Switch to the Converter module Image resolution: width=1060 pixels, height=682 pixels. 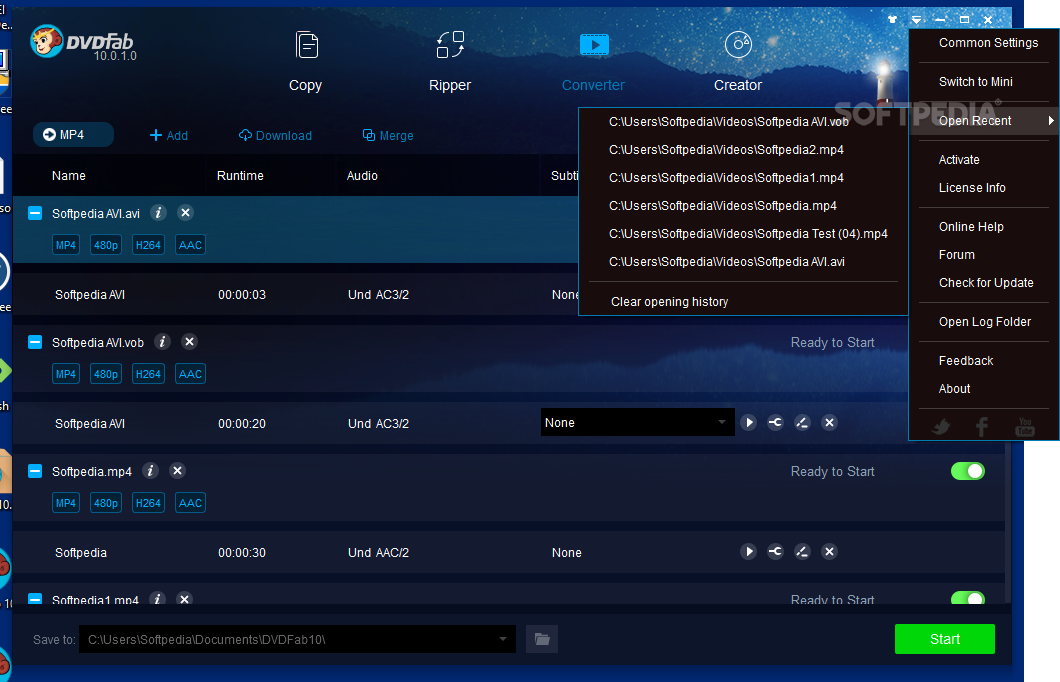594,62
